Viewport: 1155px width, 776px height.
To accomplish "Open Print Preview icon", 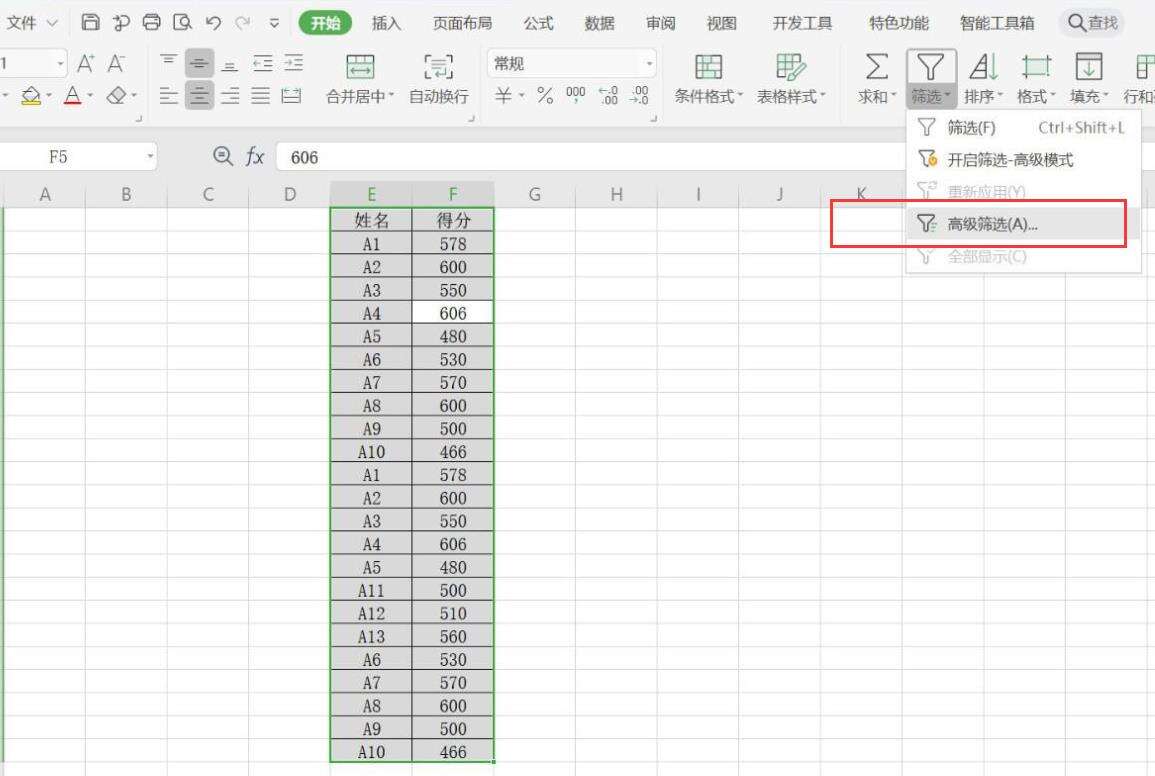I will tap(182, 22).
